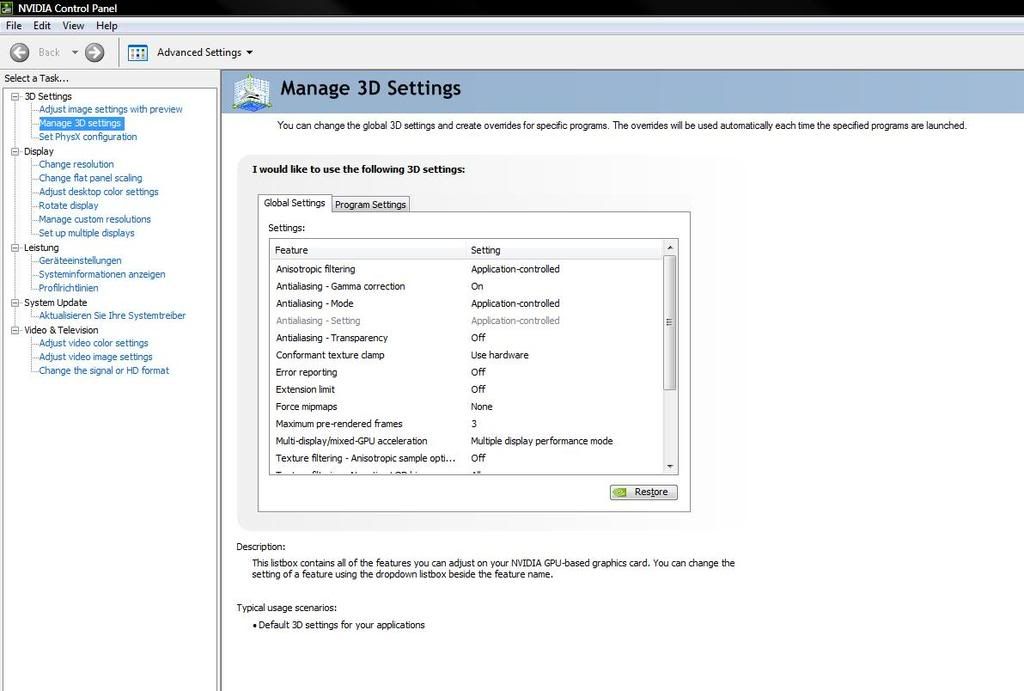This screenshot has height=691, width=1024.
Task: Open Profilrichtlinien task
Action: click(x=69, y=287)
